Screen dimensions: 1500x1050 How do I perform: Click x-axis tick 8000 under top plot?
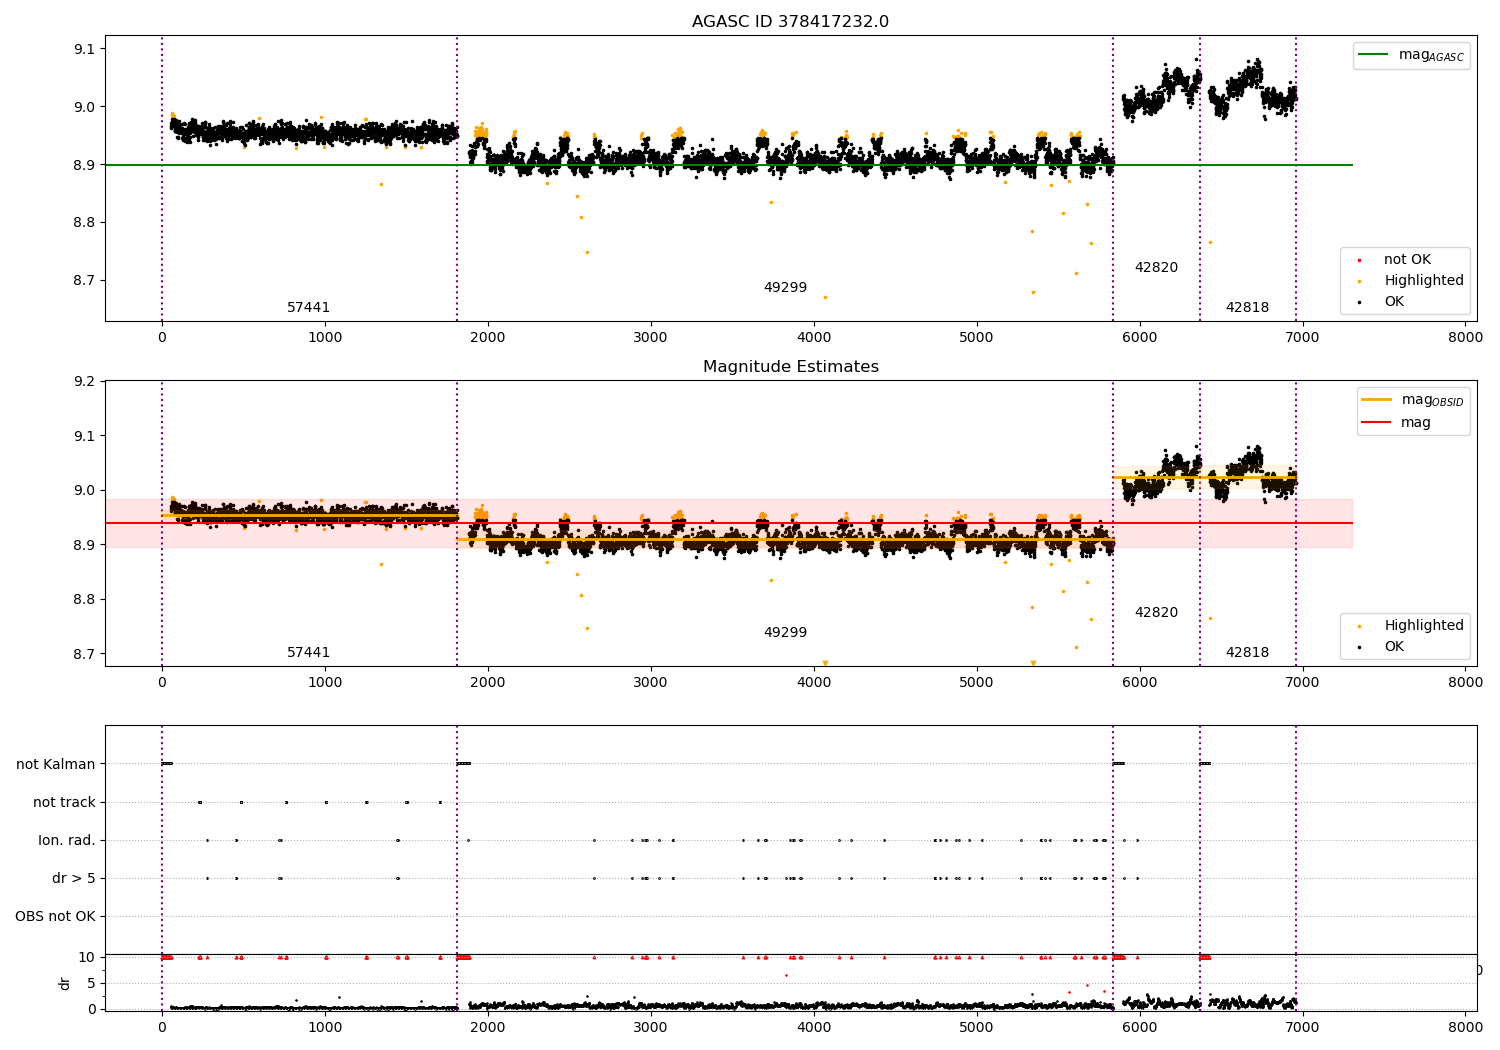click(1465, 338)
